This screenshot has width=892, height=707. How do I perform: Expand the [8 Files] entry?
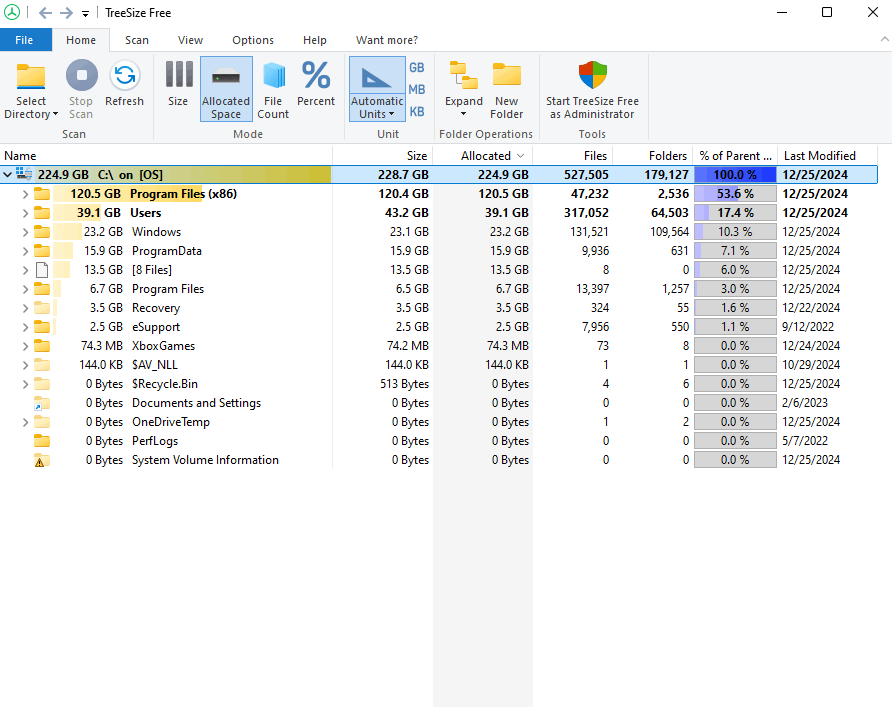tap(25, 270)
